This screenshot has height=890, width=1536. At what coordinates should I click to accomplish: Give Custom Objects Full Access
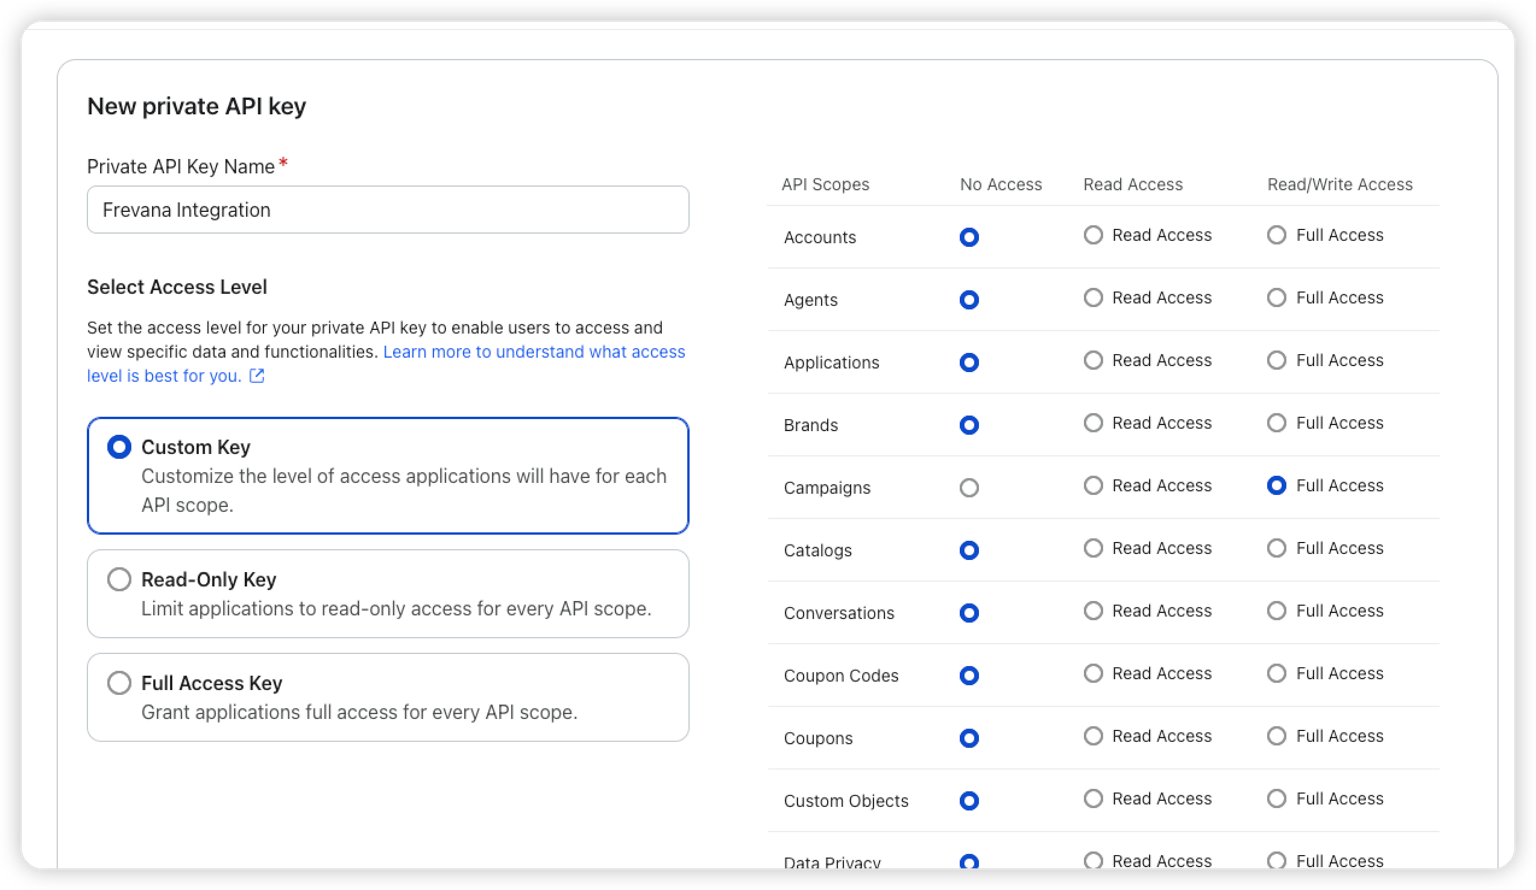tap(1277, 799)
